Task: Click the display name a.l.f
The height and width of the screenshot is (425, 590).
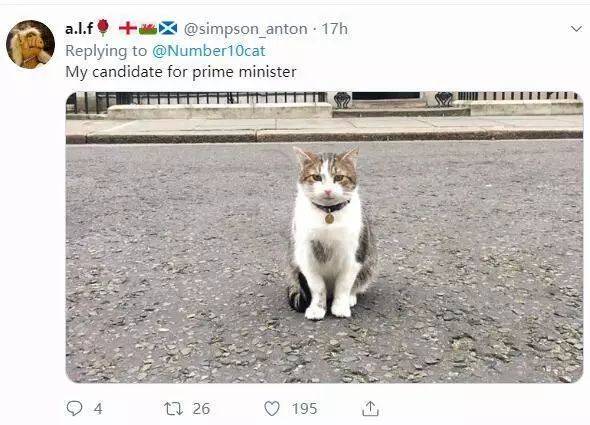Action: pos(79,29)
